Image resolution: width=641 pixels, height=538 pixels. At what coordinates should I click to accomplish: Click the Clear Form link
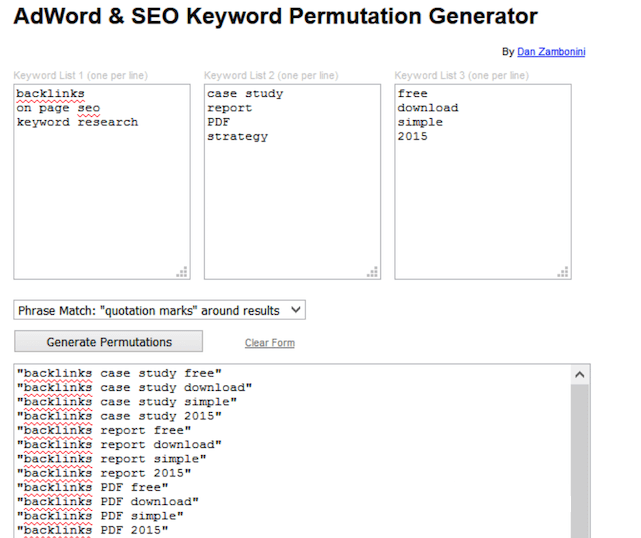pos(270,343)
